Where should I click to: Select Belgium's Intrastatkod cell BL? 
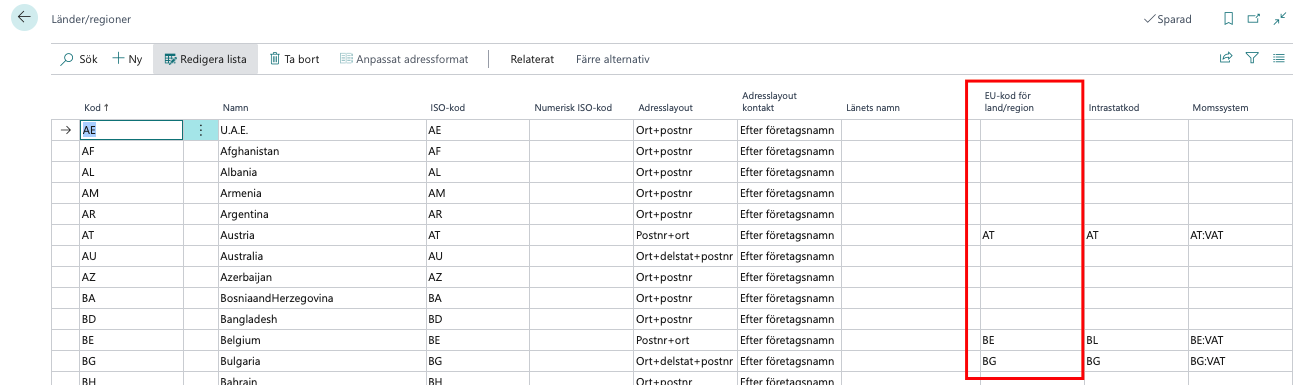[x=1135, y=340]
